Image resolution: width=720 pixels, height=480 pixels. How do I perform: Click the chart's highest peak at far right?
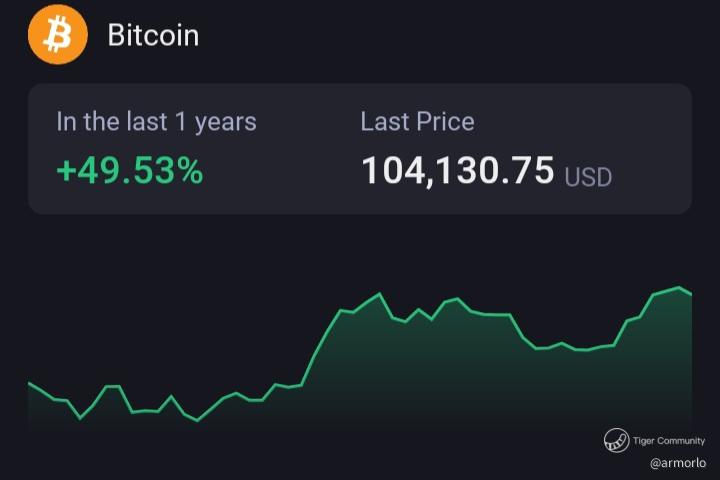click(679, 288)
